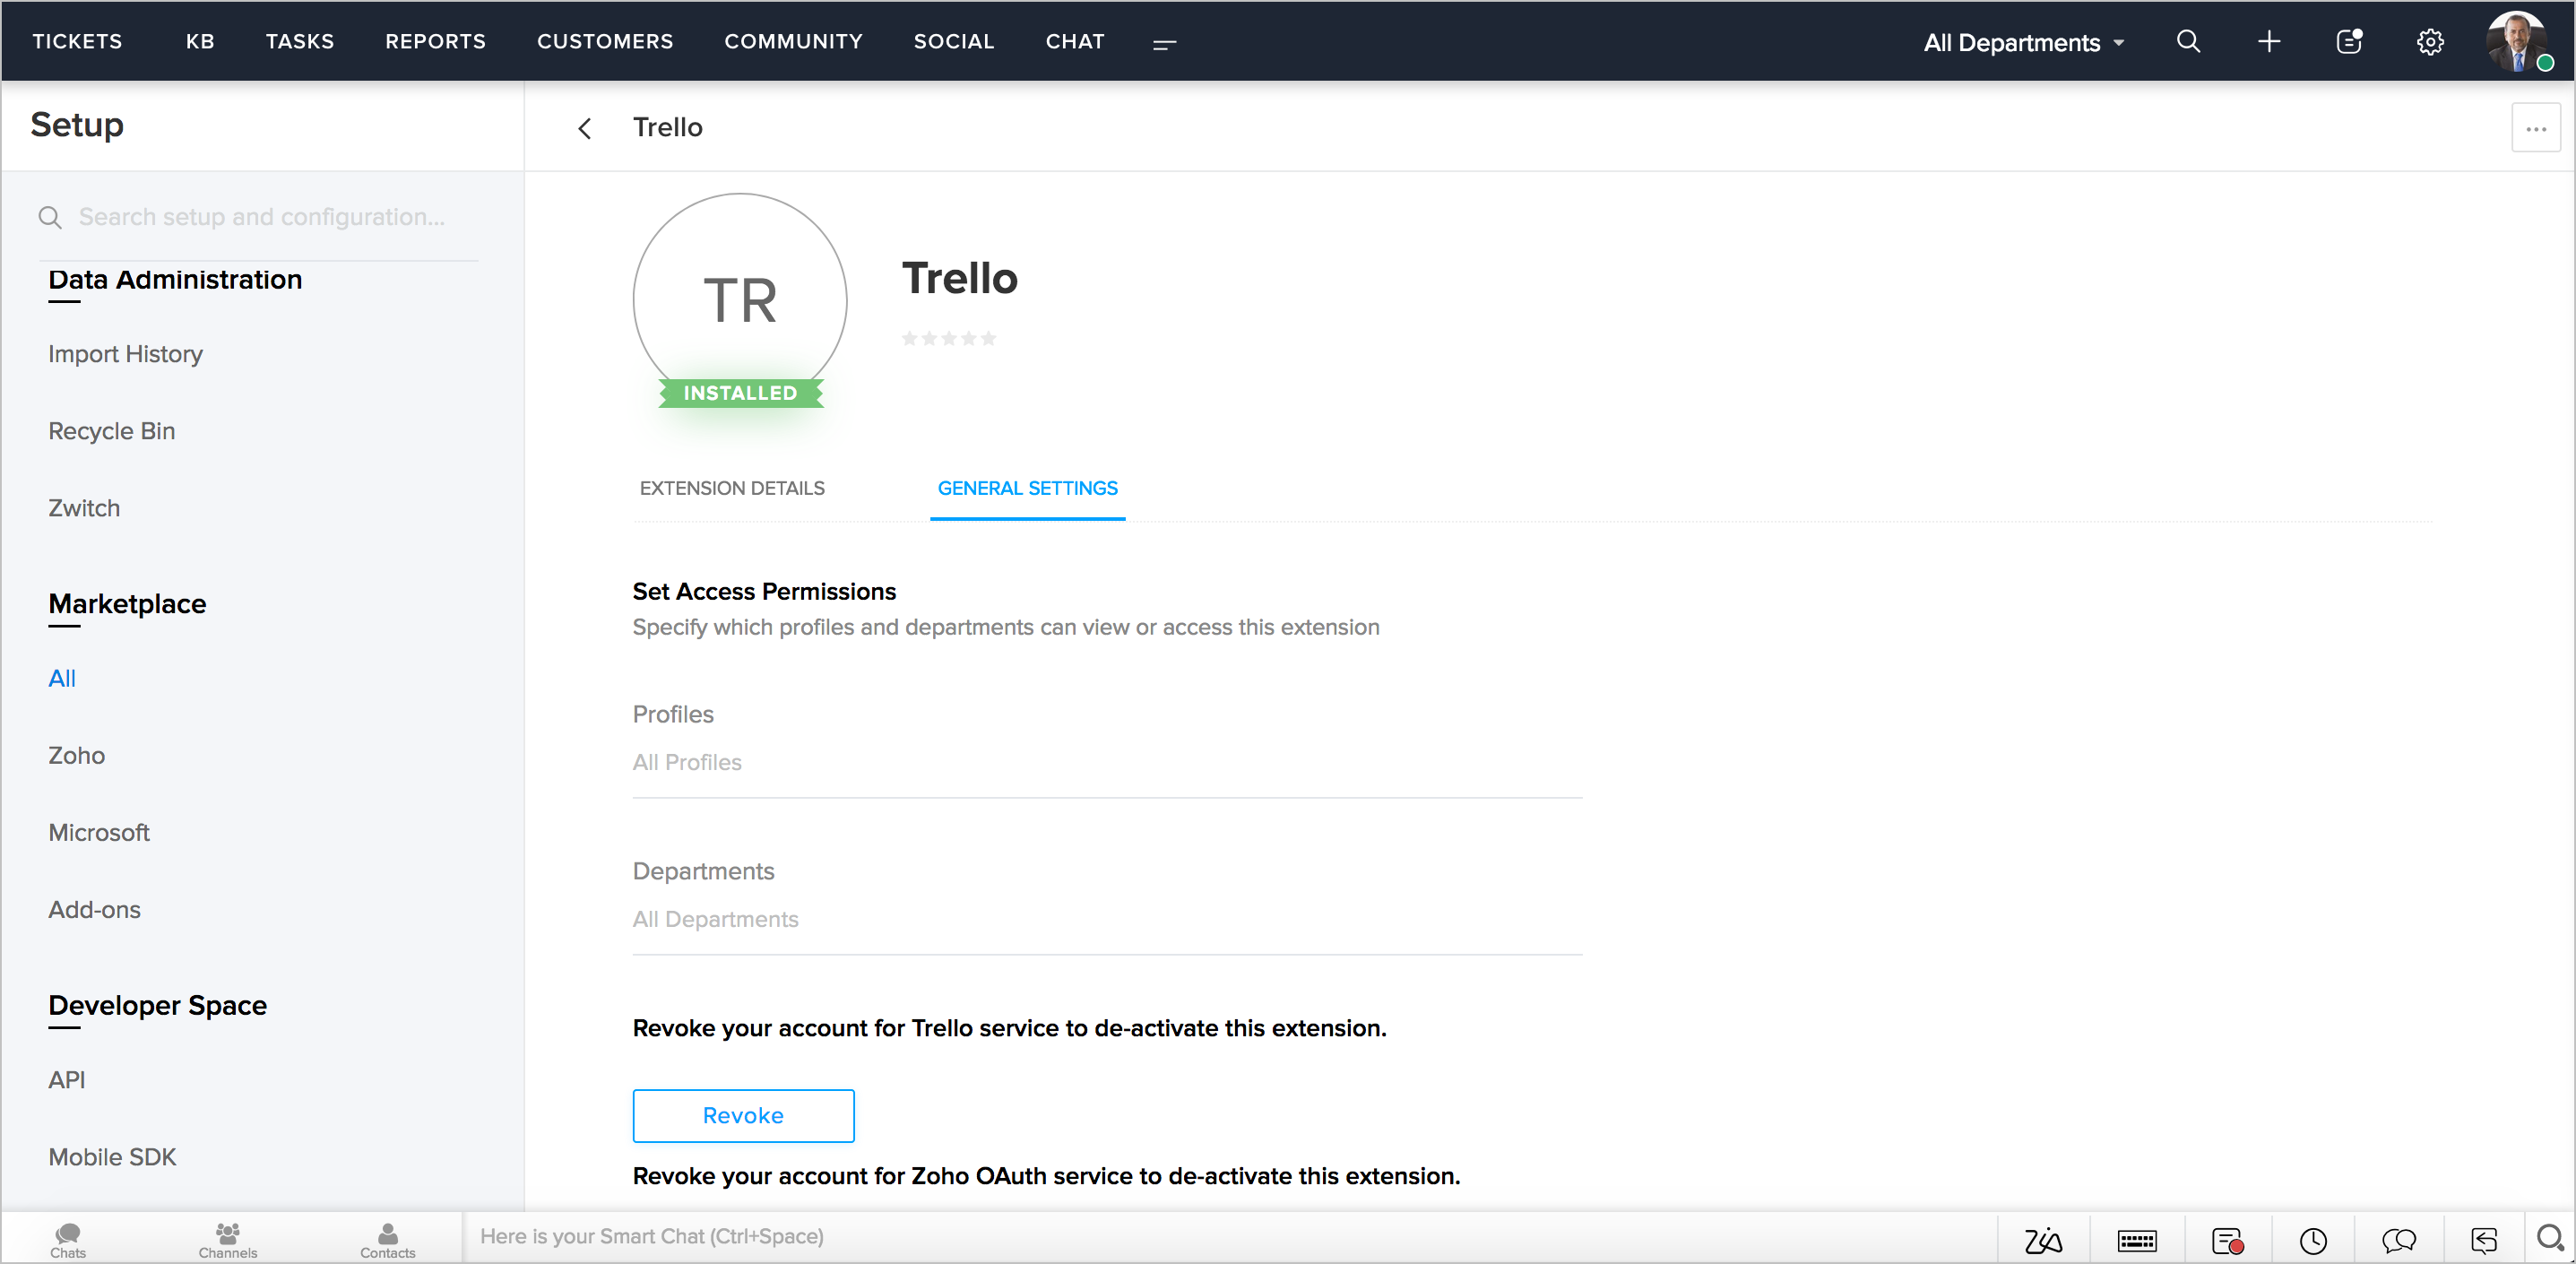Viewport: 2576px width, 1264px height.
Task: Open Channels in the bottom bar
Action: pyautogui.click(x=228, y=1240)
